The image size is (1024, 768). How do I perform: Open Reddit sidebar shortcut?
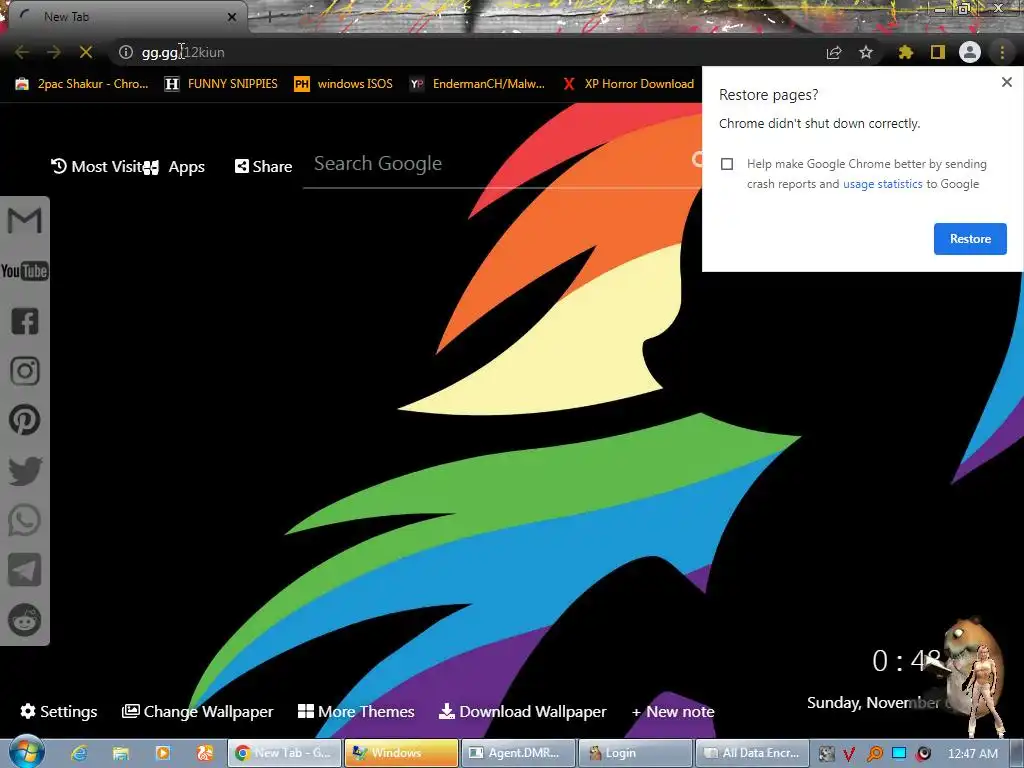25,620
